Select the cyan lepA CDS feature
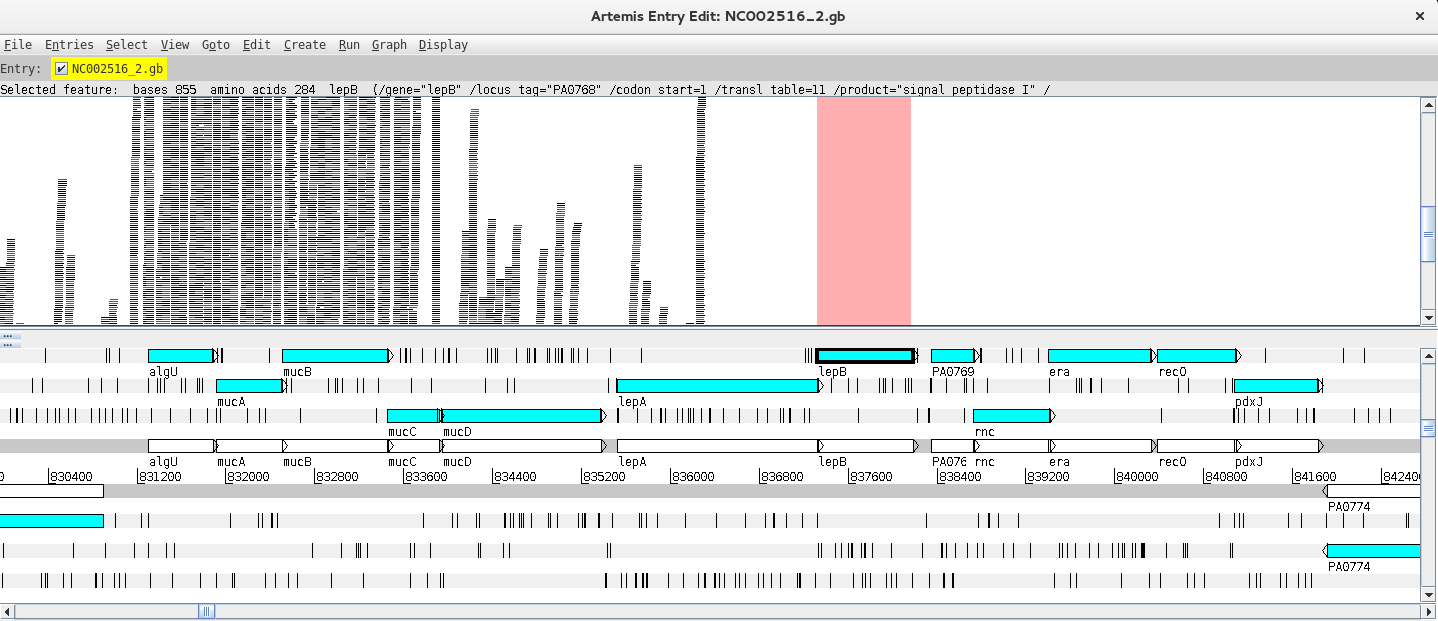The width and height of the screenshot is (1438, 621). point(717,386)
